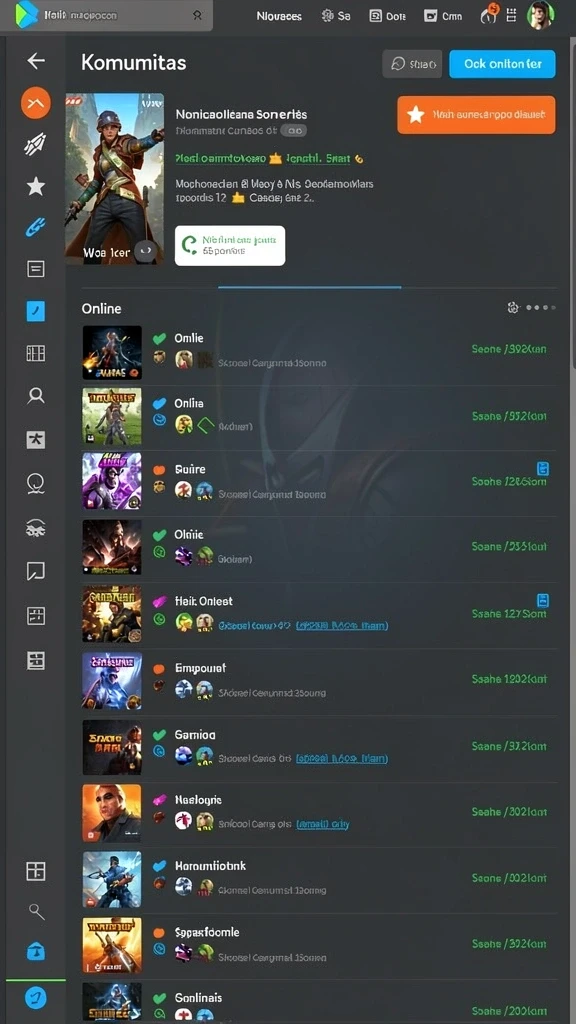Viewport: 576px width, 1024px height.
Task: Open the three-dot menu in Online header
Action: pyautogui.click(x=541, y=307)
